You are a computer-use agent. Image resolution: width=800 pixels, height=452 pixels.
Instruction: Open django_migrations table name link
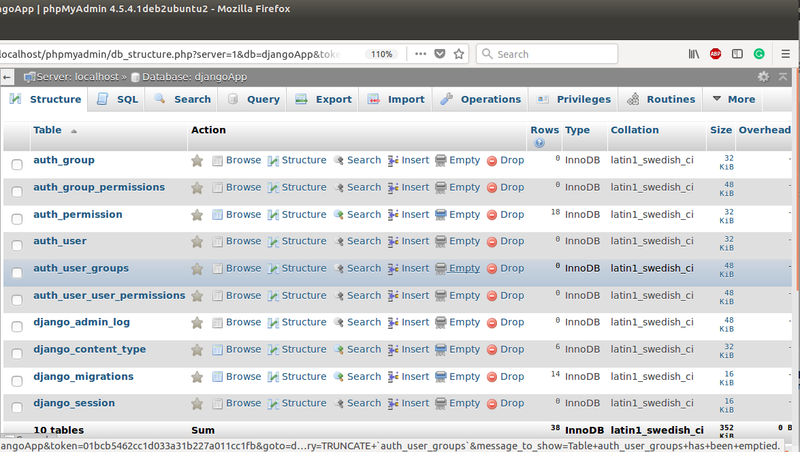(x=83, y=376)
